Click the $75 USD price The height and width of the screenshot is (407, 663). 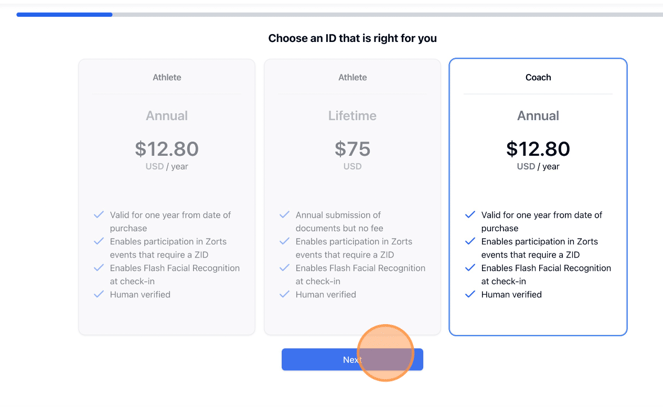(352, 149)
